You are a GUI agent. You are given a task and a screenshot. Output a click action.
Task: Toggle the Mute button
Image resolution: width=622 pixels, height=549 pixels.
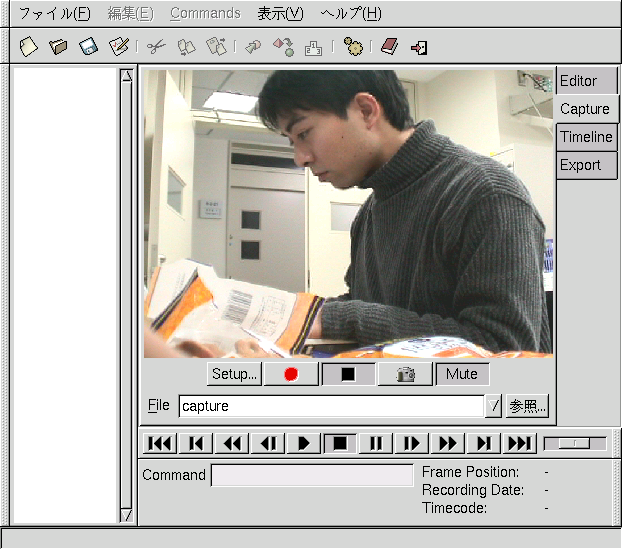click(x=463, y=374)
